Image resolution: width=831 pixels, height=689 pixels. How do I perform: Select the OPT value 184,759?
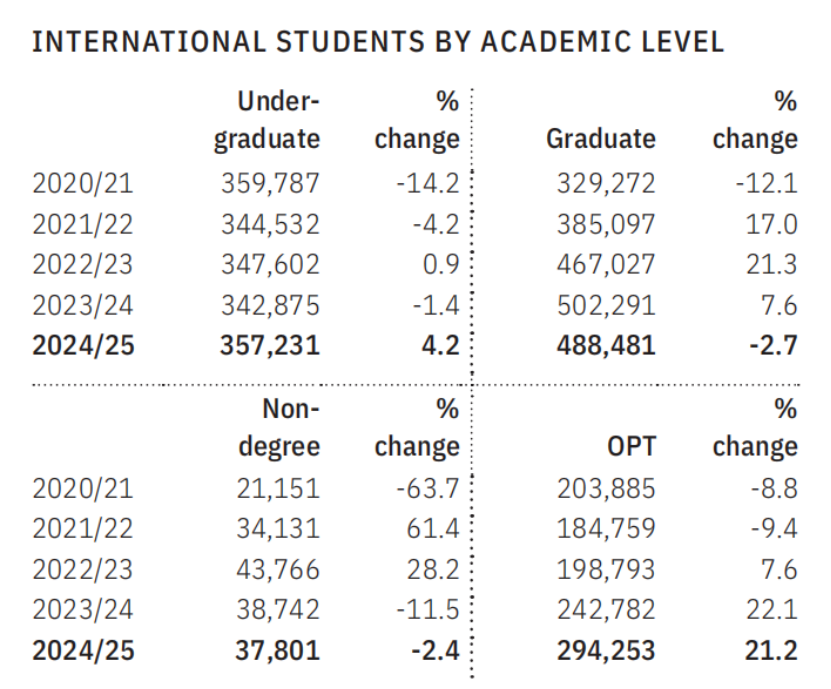pyautogui.click(x=606, y=529)
